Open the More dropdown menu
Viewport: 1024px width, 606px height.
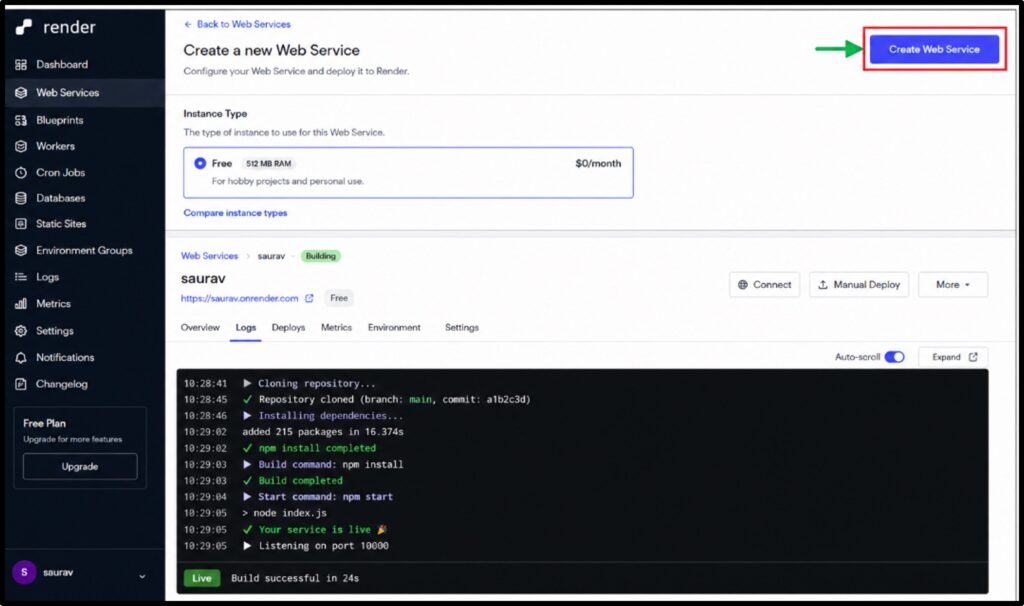coord(953,285)
